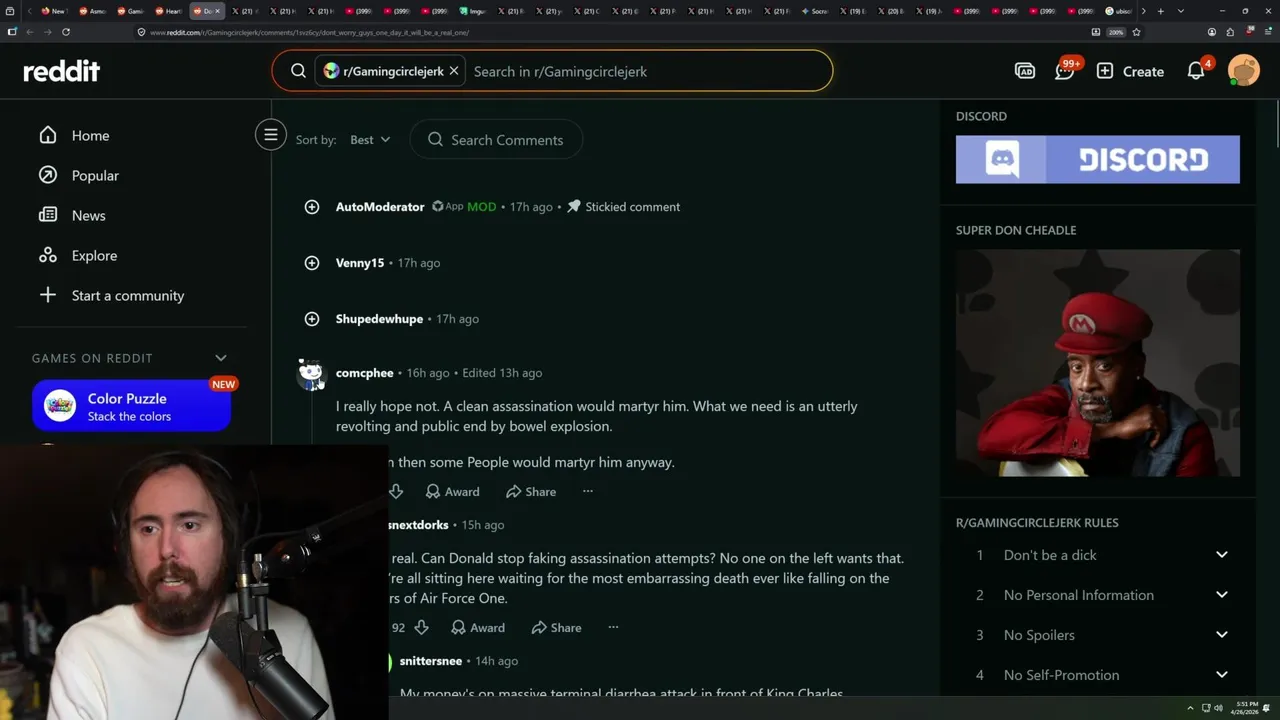
Task: Collapse the left navigation with hamburger button
Action: 271,134
